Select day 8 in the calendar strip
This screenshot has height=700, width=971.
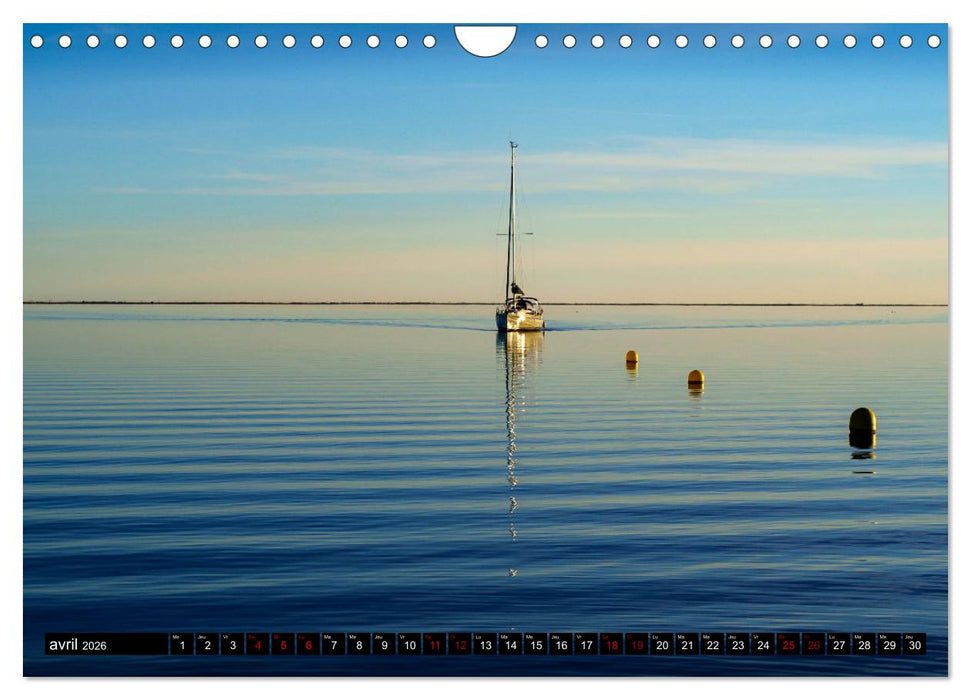click(359, 646)
